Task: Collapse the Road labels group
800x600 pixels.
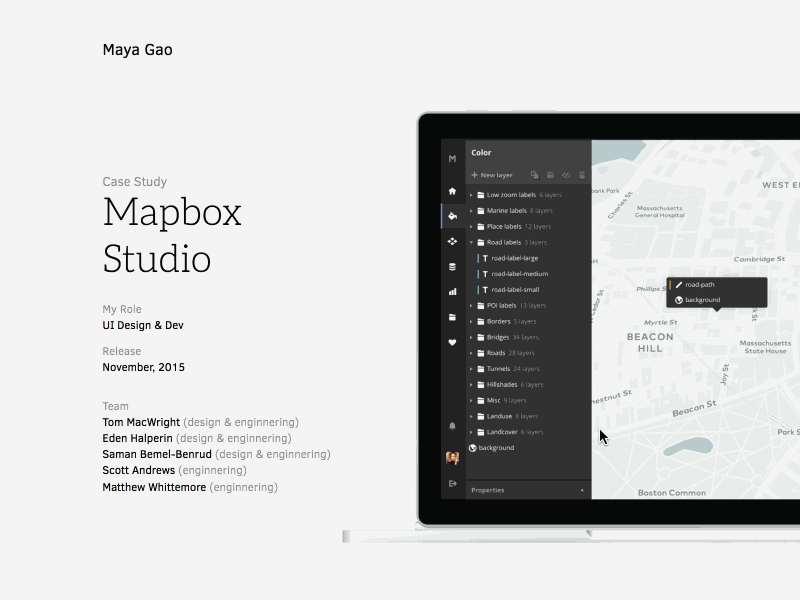Action: 473,242
